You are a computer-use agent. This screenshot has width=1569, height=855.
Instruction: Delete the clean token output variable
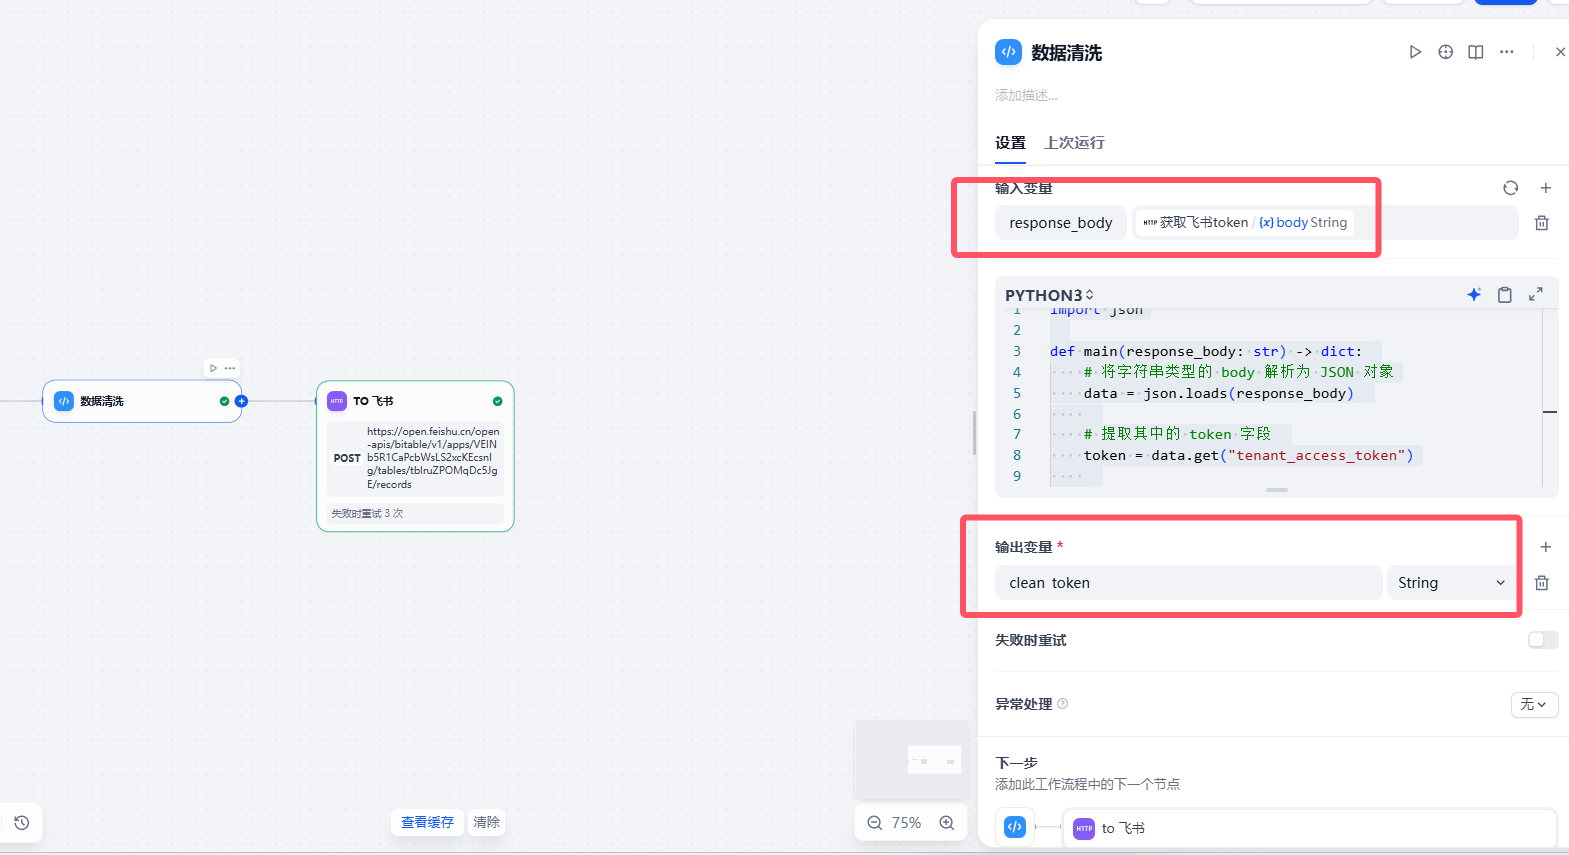[1542, 583]
